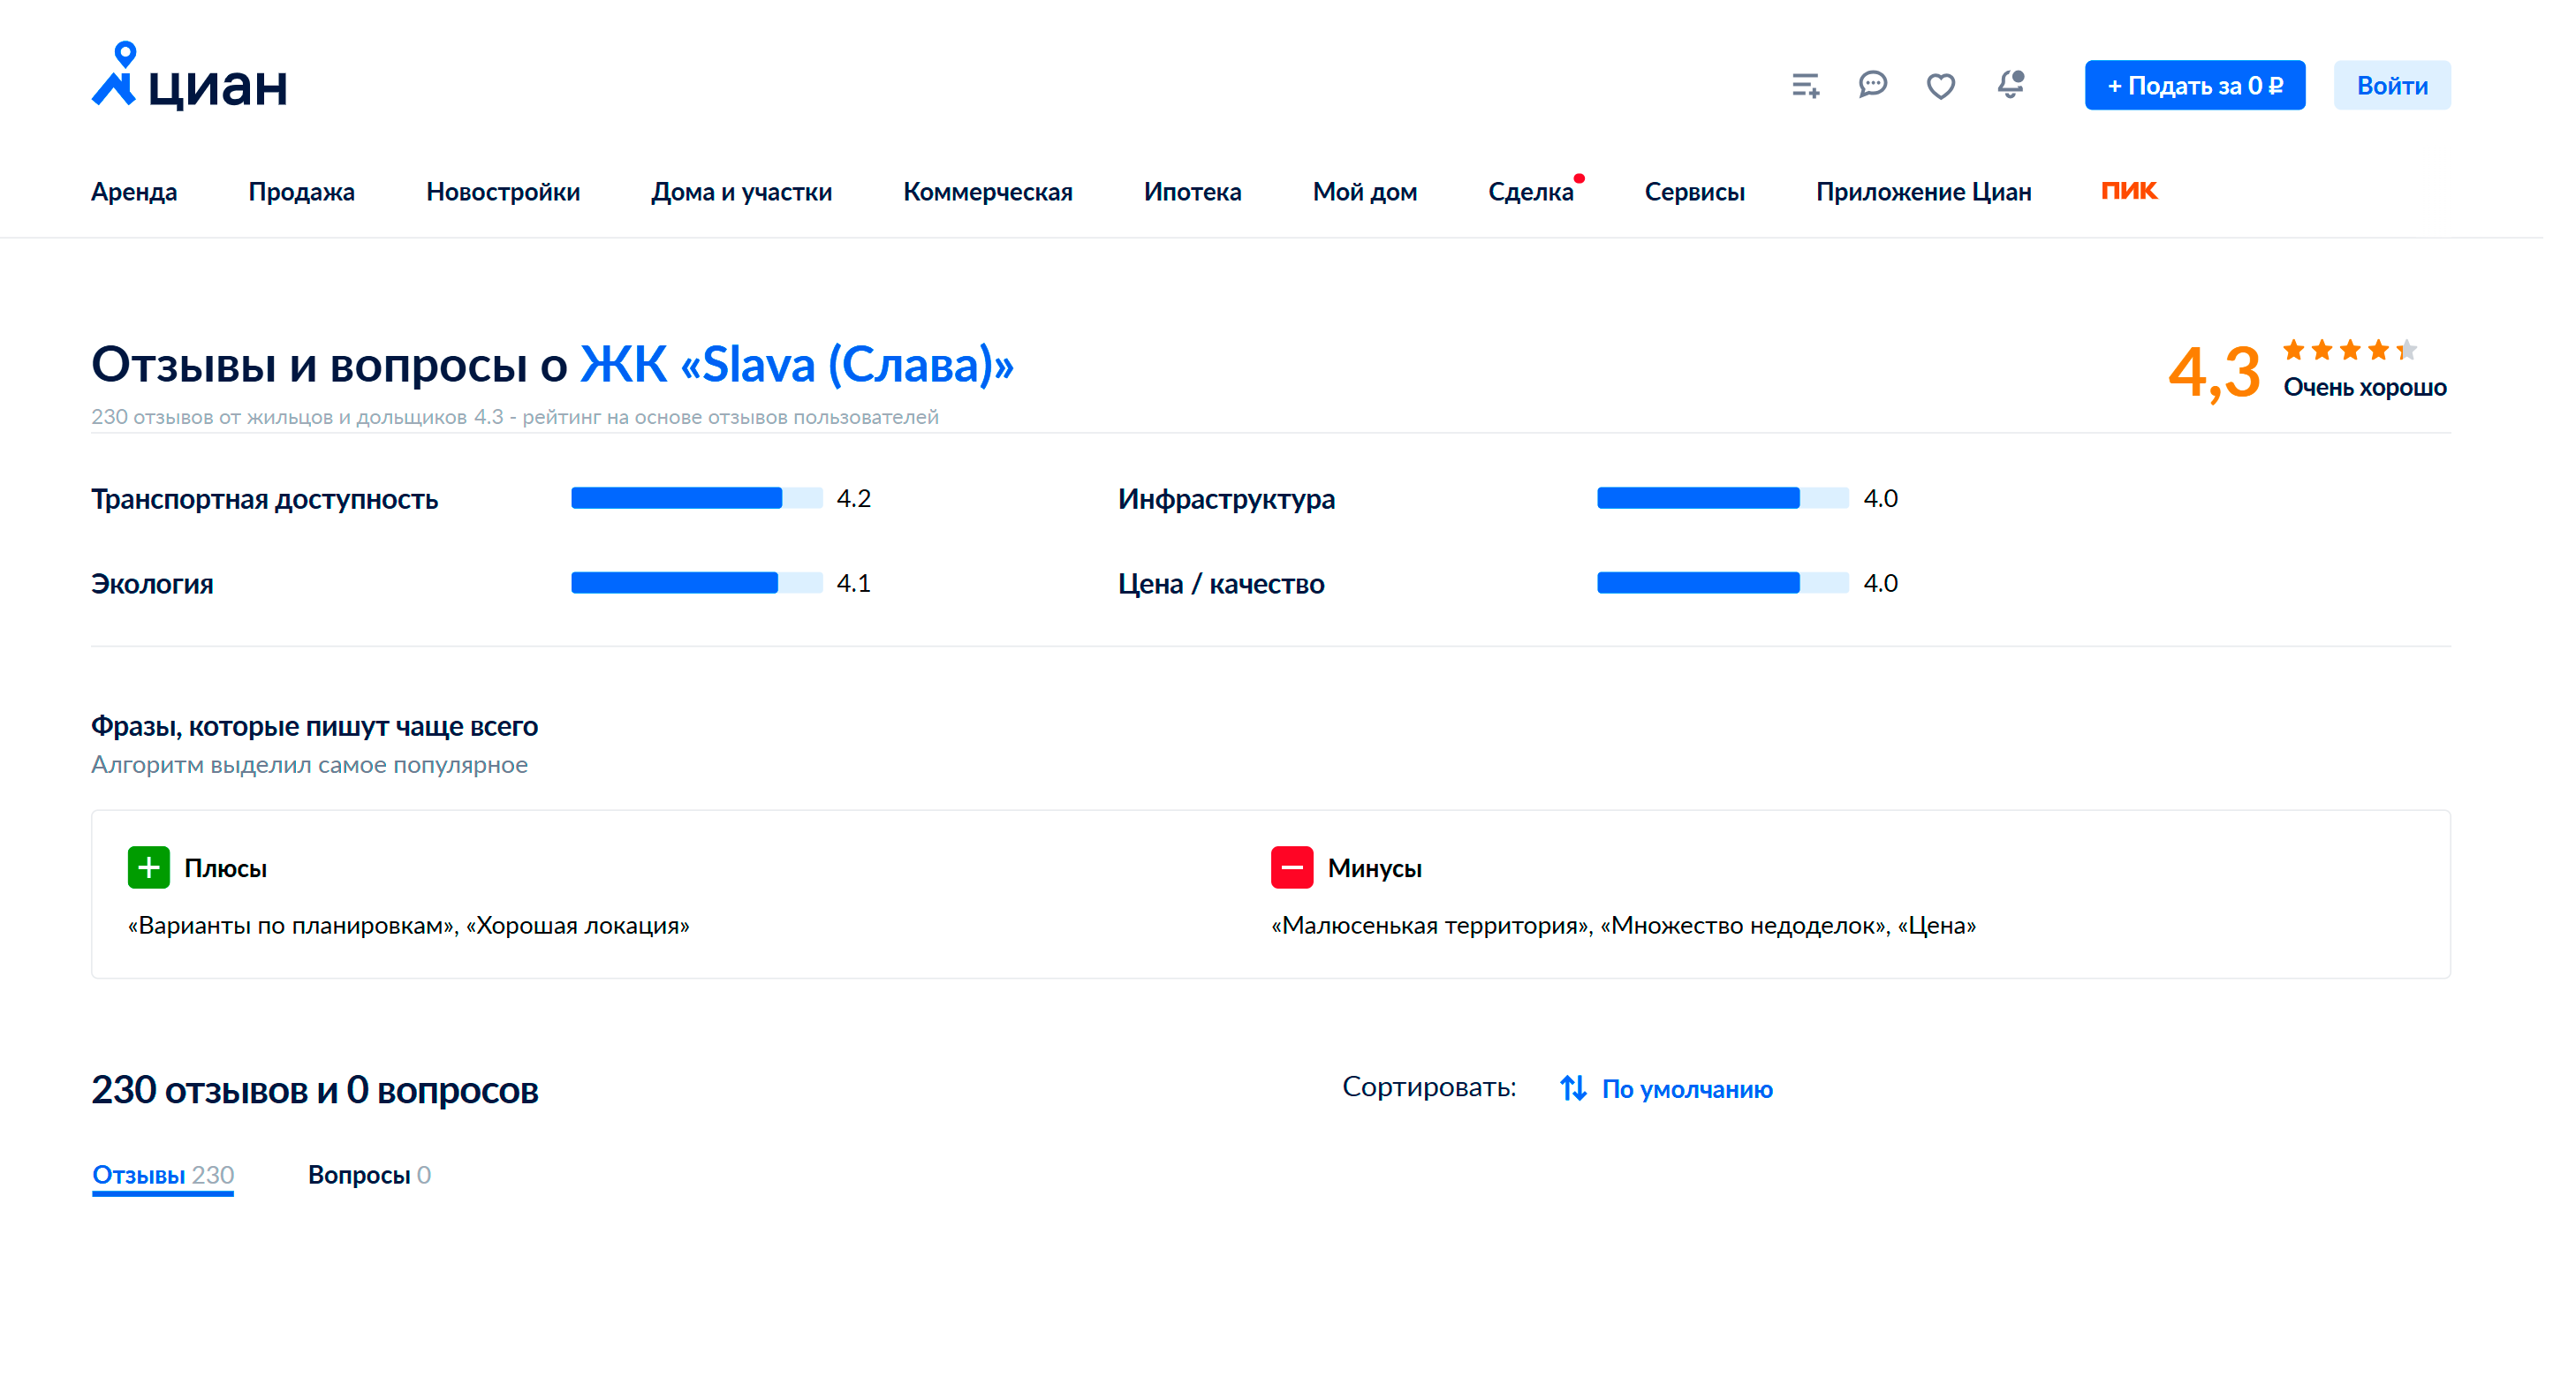Click «Варианты по планировкам» phrase text
This screenshot has height=1393, width=2576.
292,925
